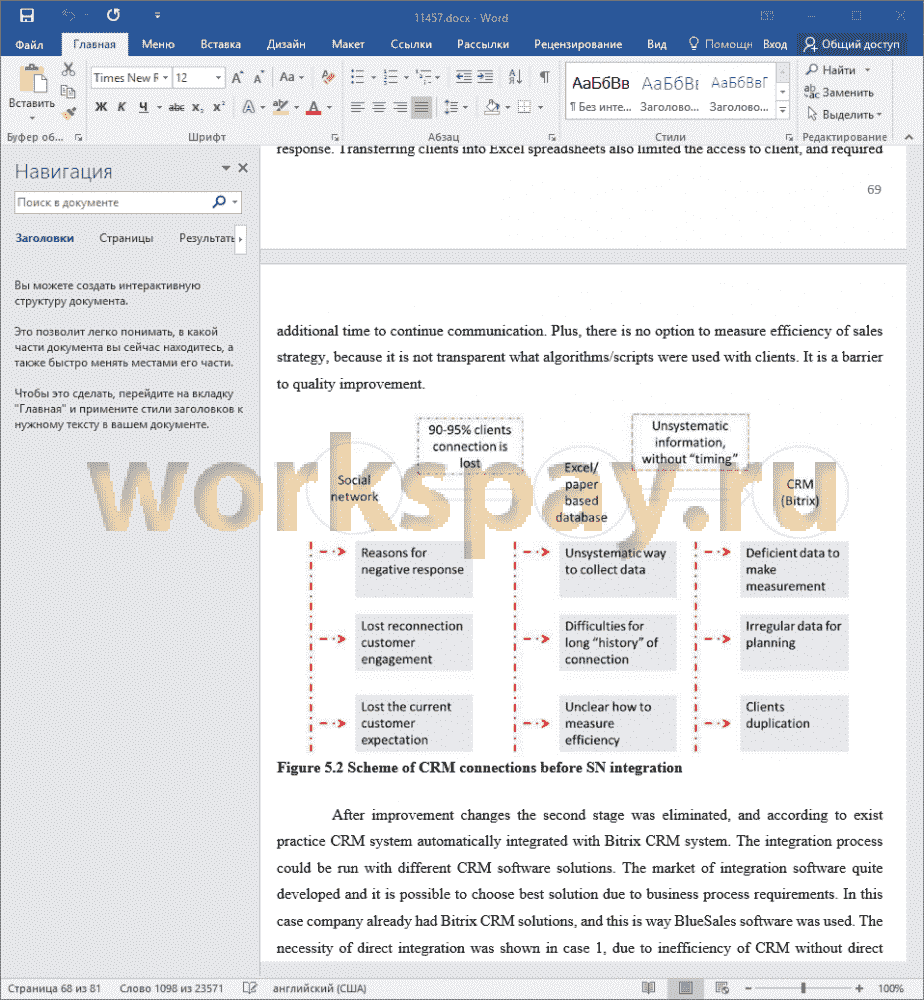Adjust the zoom slider in the status bar

tap(803, 987)
